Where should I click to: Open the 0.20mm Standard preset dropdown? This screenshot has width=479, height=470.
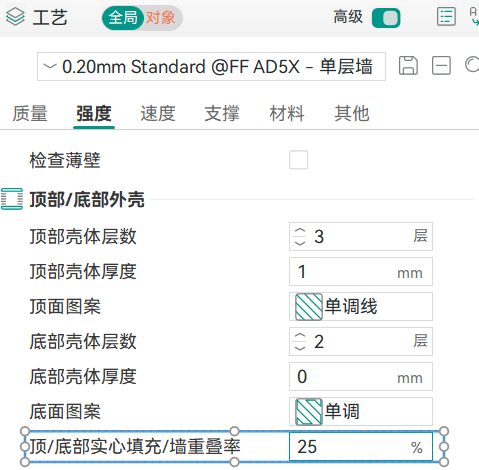[211, 66]
